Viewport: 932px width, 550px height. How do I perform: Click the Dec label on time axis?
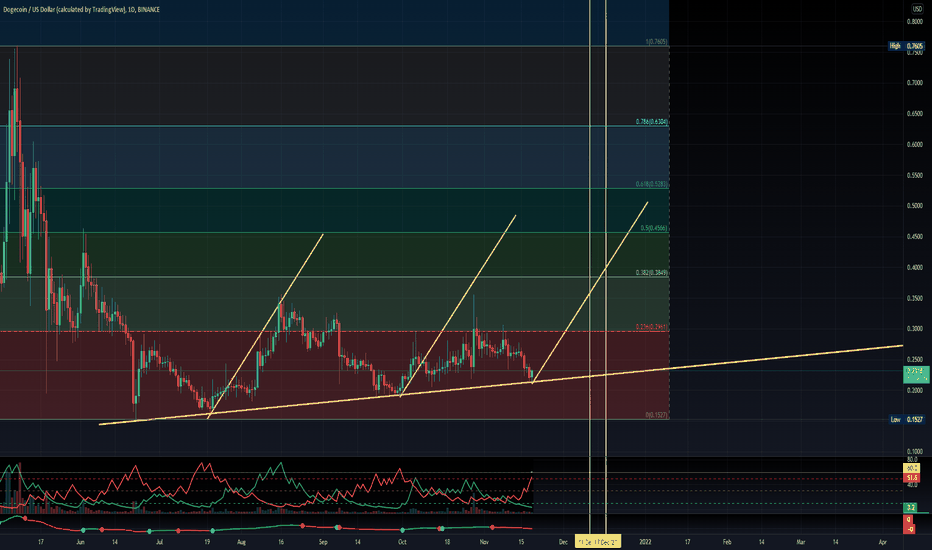(x=563, y=542)
